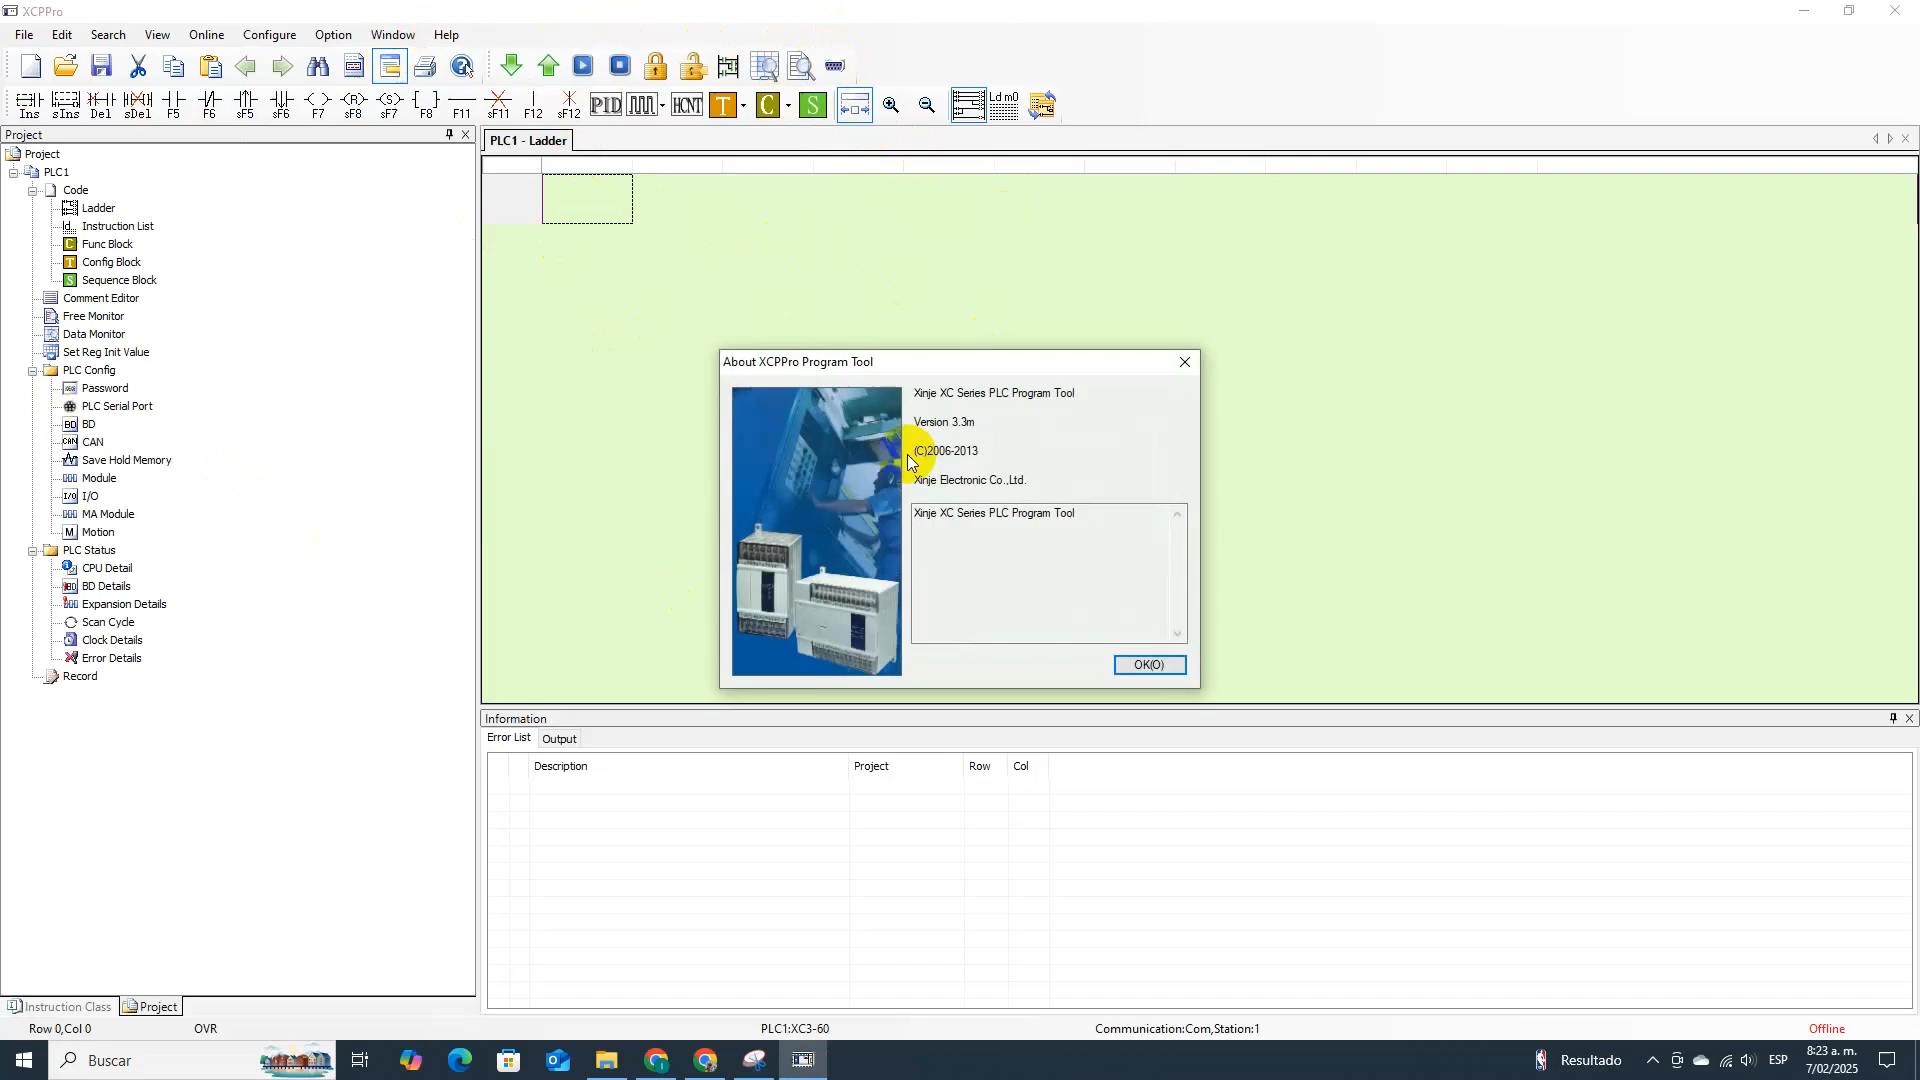
Task: Zoom out the ladder view
Action: (927, 105)
